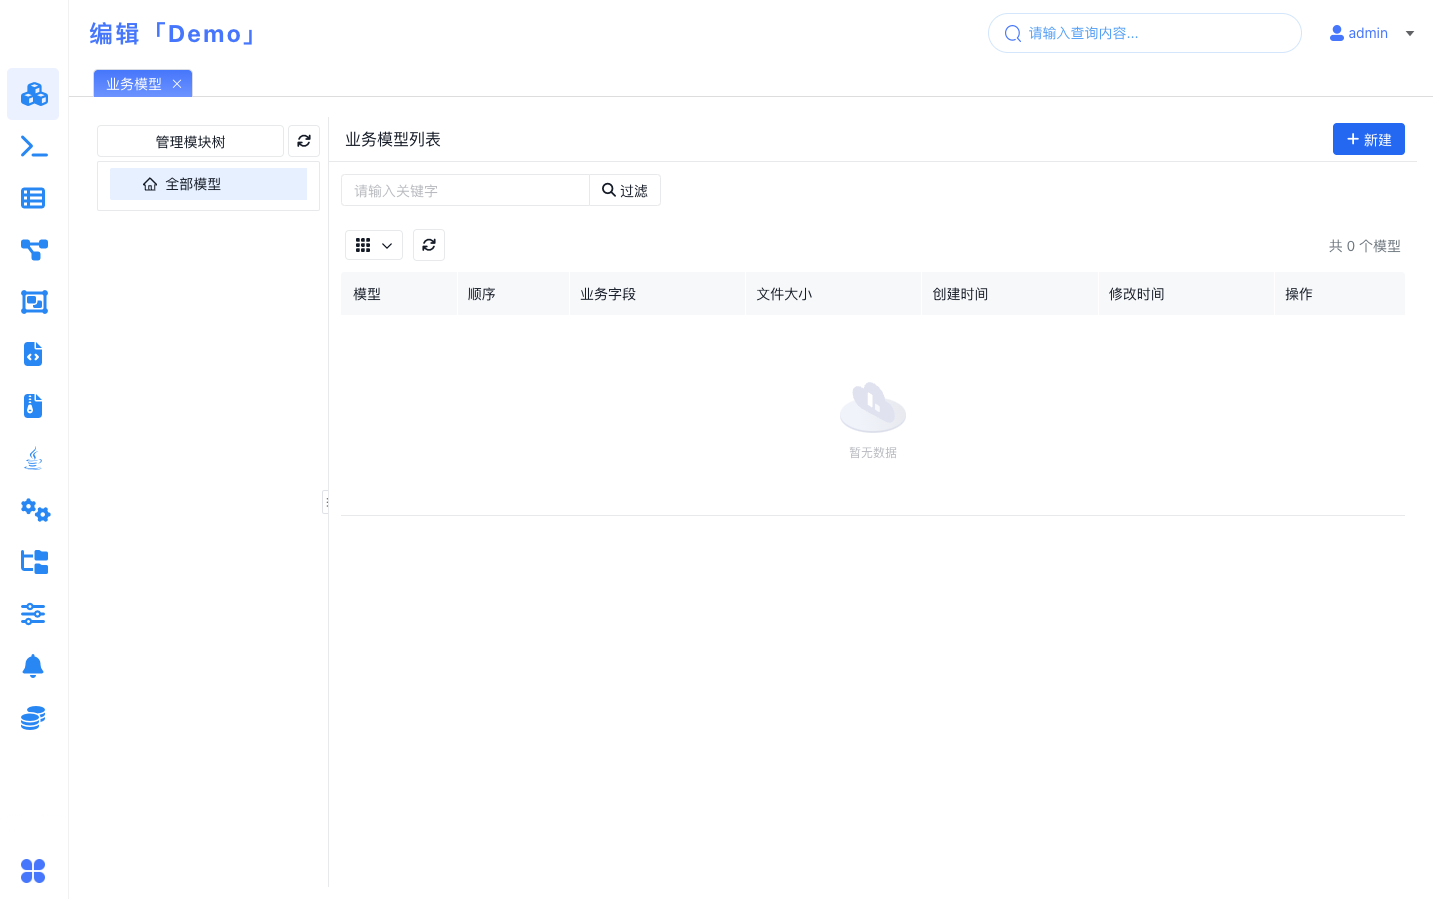Image resolution: width=1433 pixels, height=899 pixels.
Task: Click the 编辑「Demo」 page title
Action: (175, 34)
